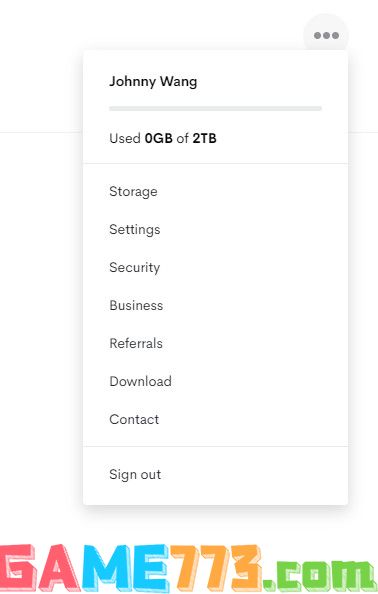Click the three-dots account menu icon
The height and width of the screenshot is (594, 378).
coord(326,35)
